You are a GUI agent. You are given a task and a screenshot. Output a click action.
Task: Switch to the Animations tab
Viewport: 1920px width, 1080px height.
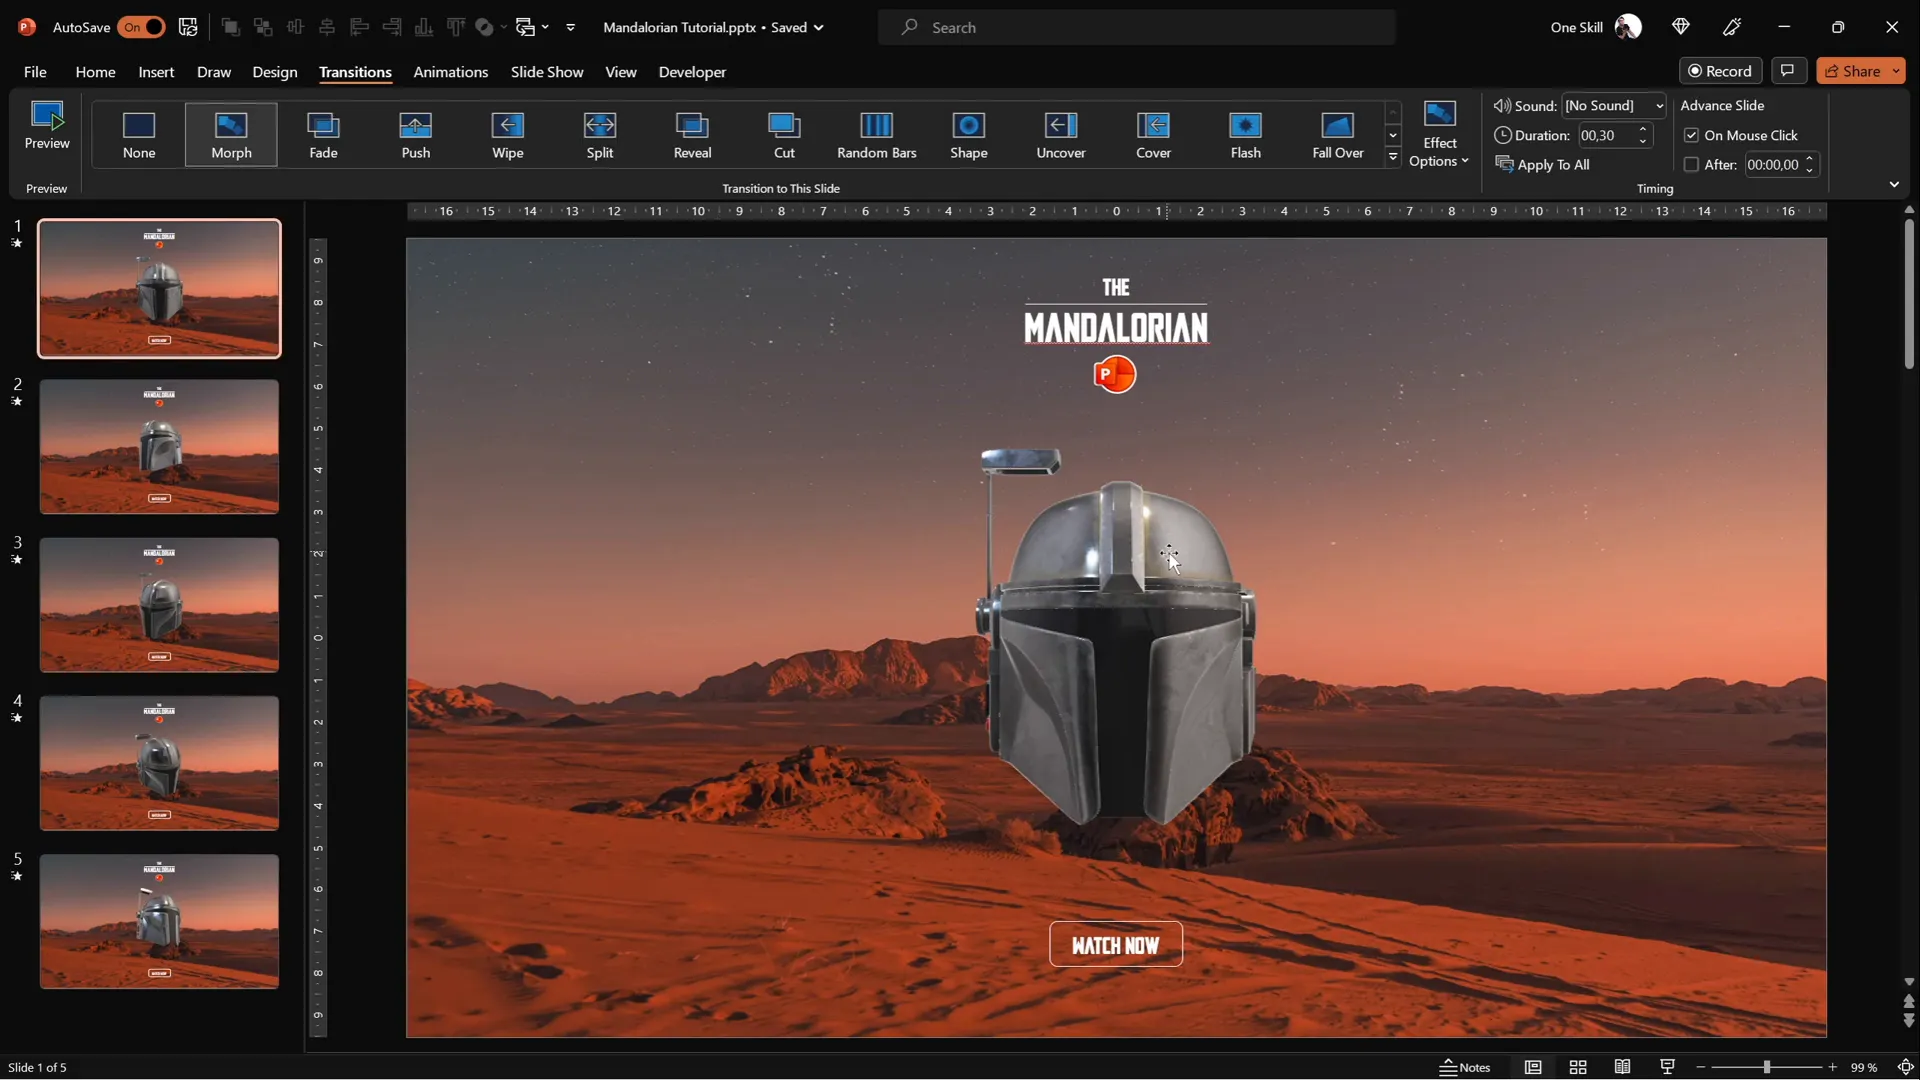coord(451,72)
